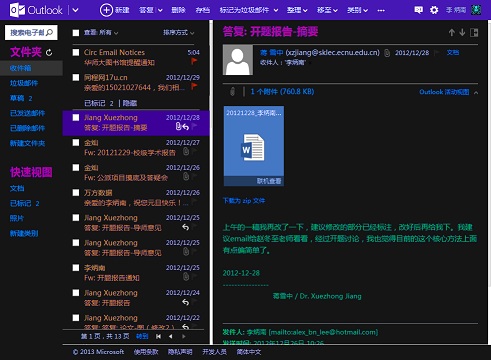Click the account profile picture
The image size is (491, 360).
(476, 10)
